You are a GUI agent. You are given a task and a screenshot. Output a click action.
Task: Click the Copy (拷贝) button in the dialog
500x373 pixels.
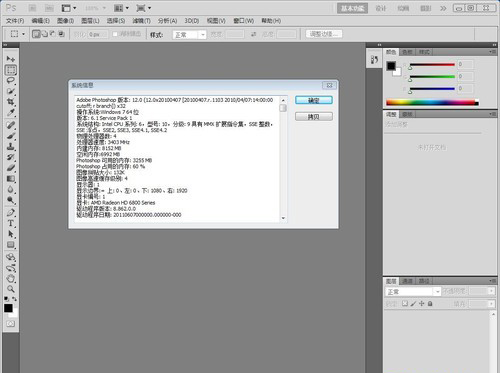tap(314, 117)
